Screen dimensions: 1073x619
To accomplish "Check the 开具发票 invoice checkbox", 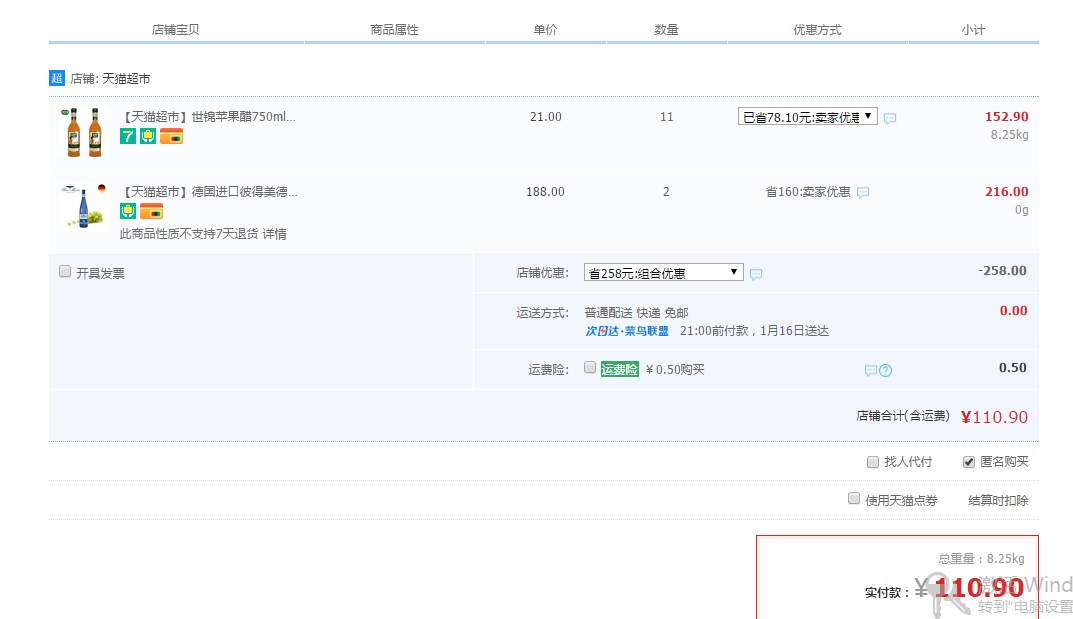I will tap(65, 271).
